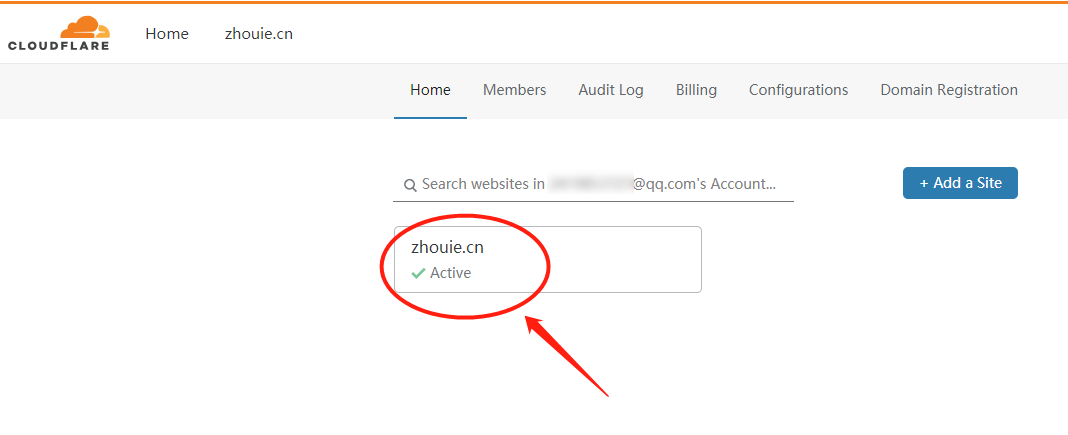Click the plus sign on Add a Site
The image size is (1068, 435).
pyautogui.click(x=923, y=183)
